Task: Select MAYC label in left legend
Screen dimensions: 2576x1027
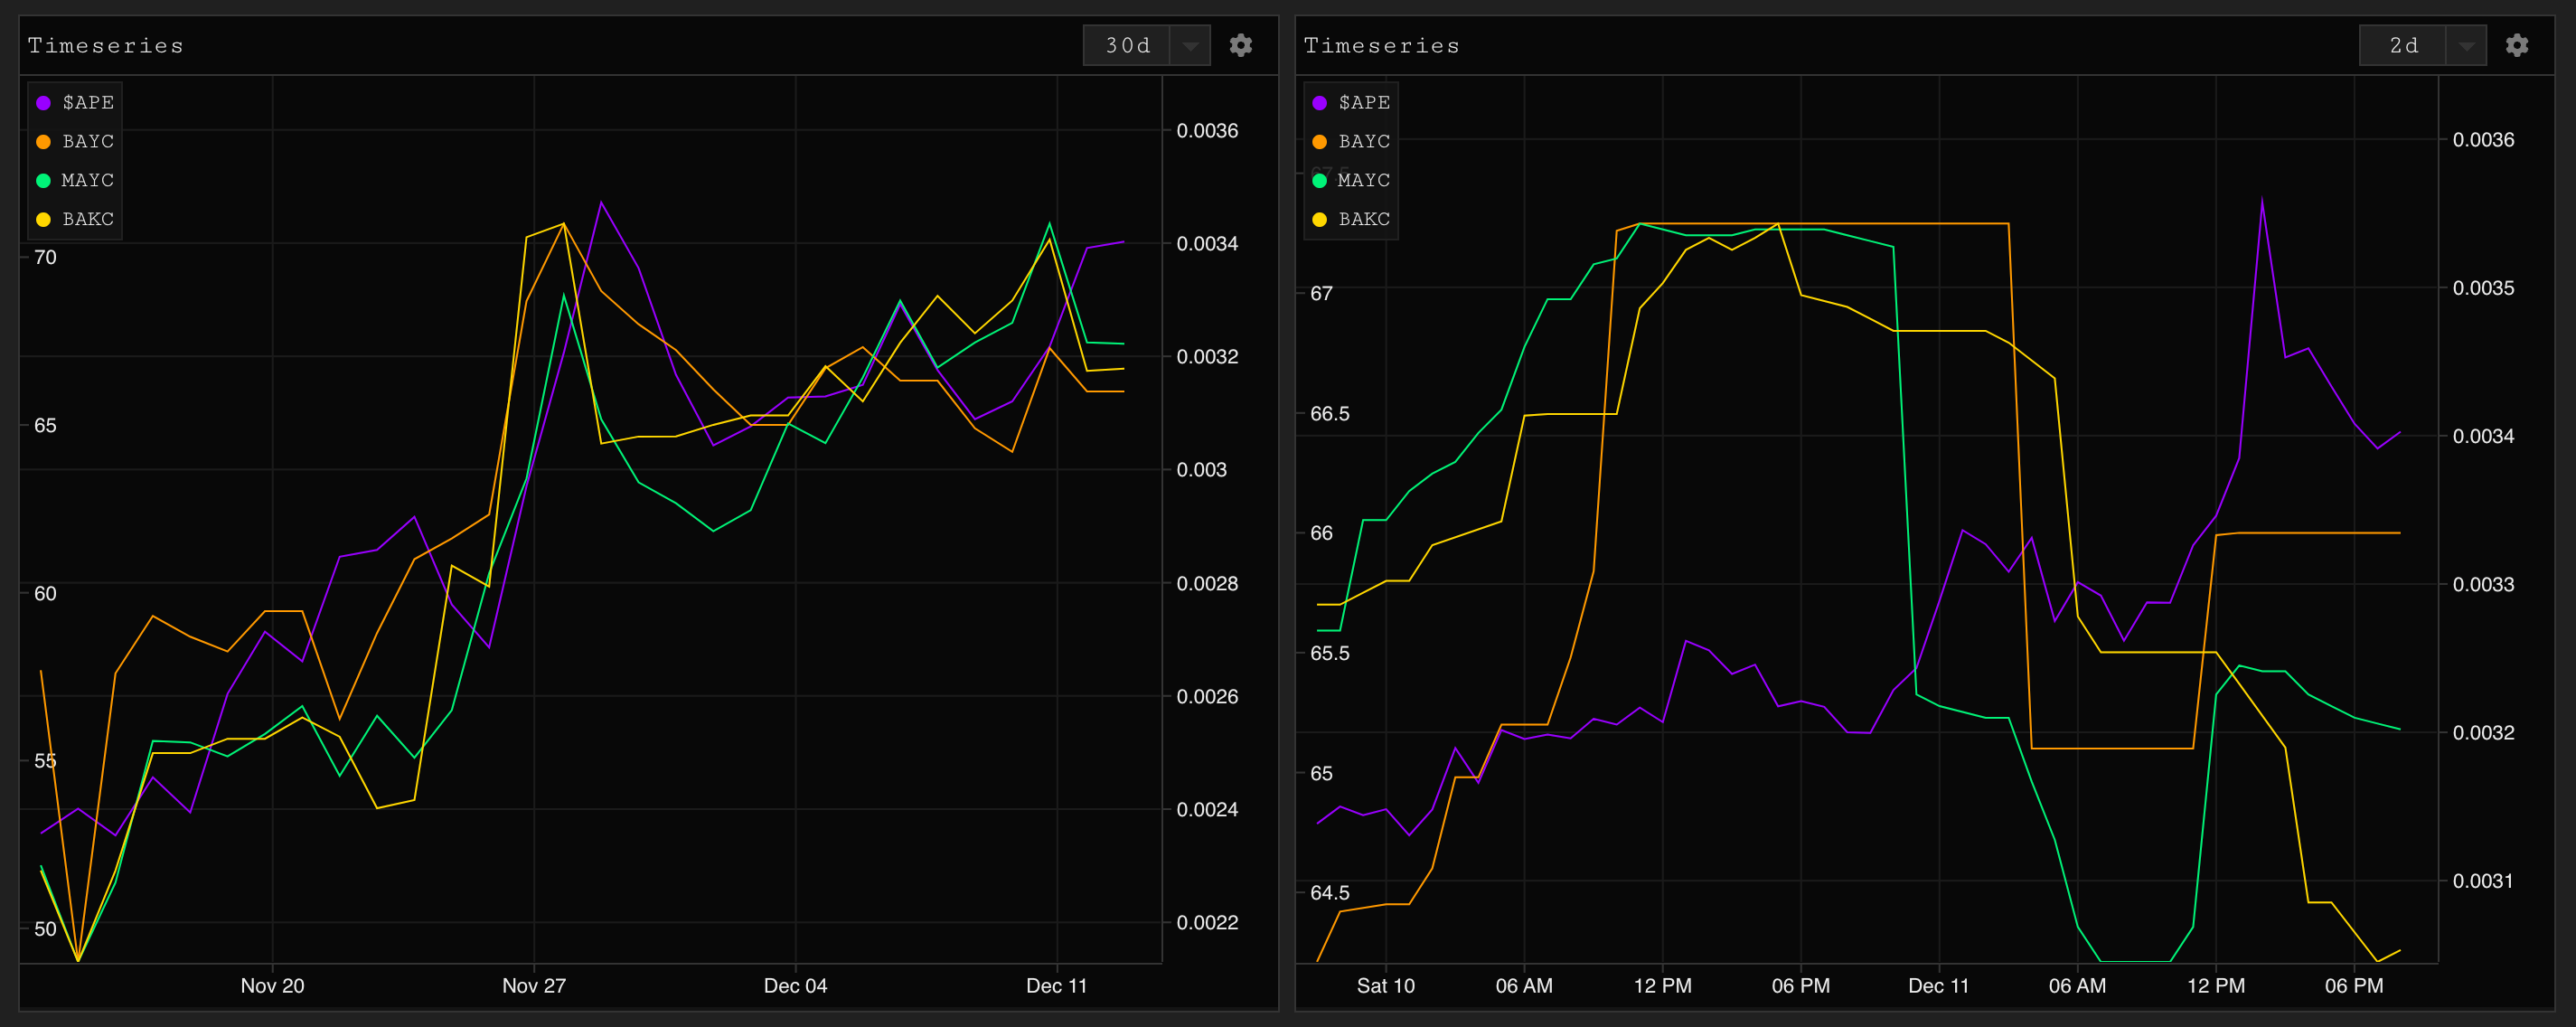Action: pyautogui.click(x=87, y=181)
